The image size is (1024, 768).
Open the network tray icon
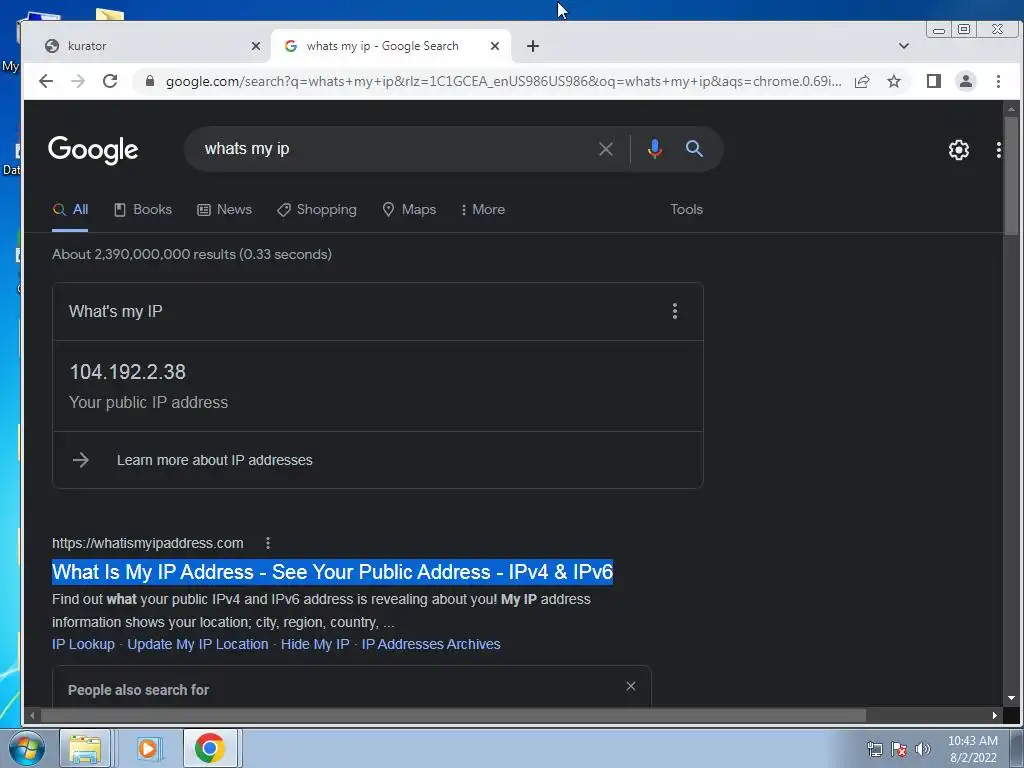click(x=874, y=749)
